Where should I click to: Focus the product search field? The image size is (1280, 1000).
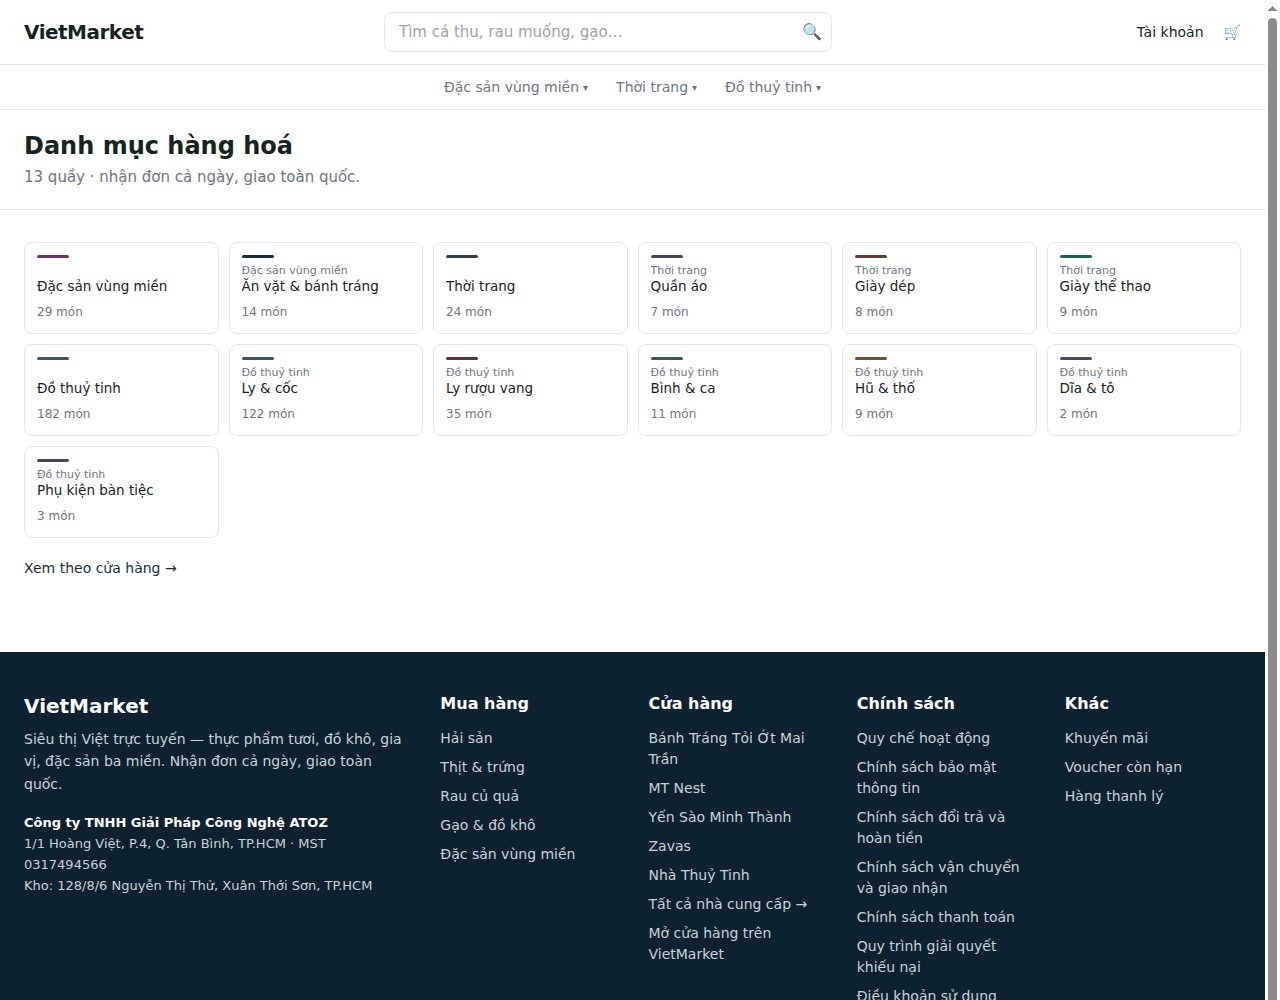(608, 32)
